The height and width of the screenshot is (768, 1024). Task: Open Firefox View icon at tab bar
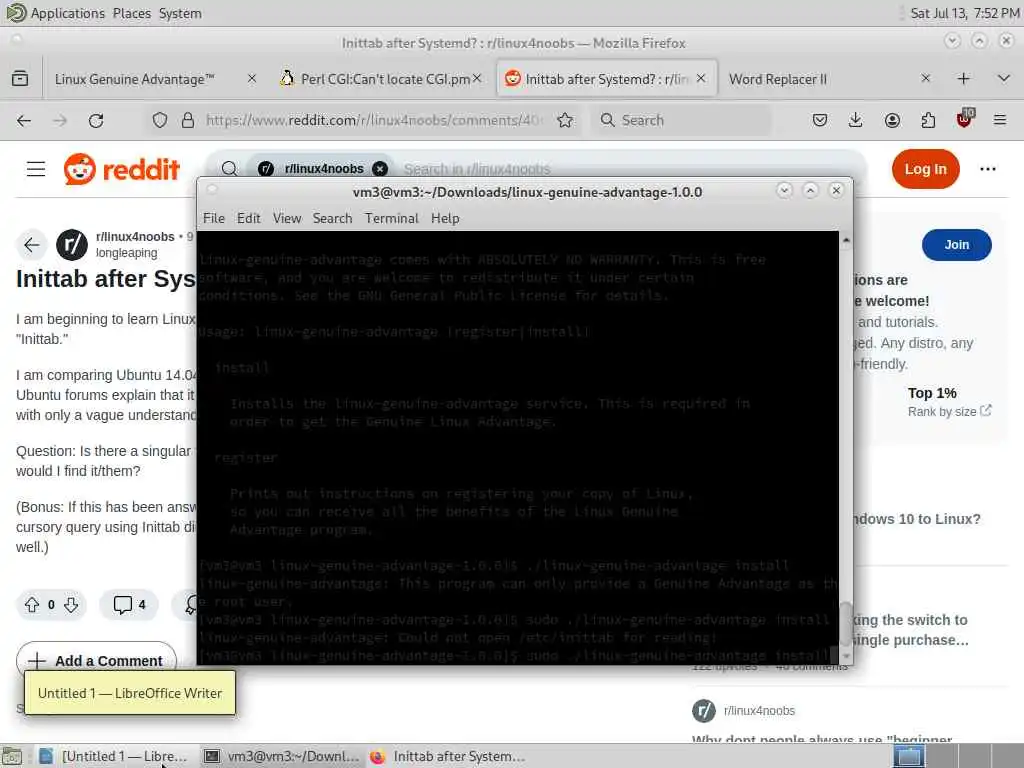[20, 79]
